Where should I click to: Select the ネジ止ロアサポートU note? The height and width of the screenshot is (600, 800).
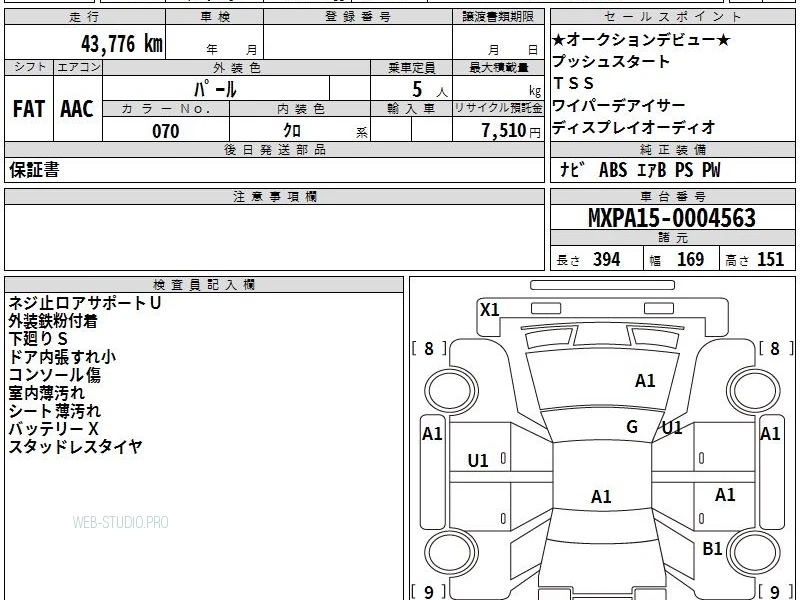(x=85, y=303)
